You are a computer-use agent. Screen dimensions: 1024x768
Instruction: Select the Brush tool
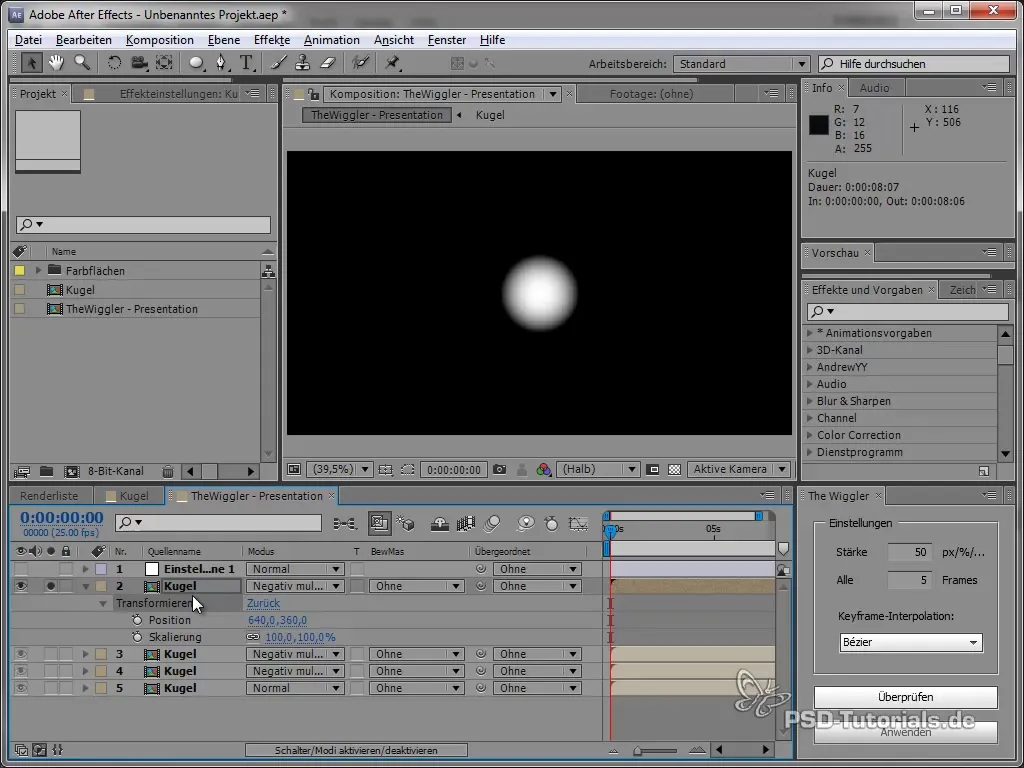pos(278,63)
